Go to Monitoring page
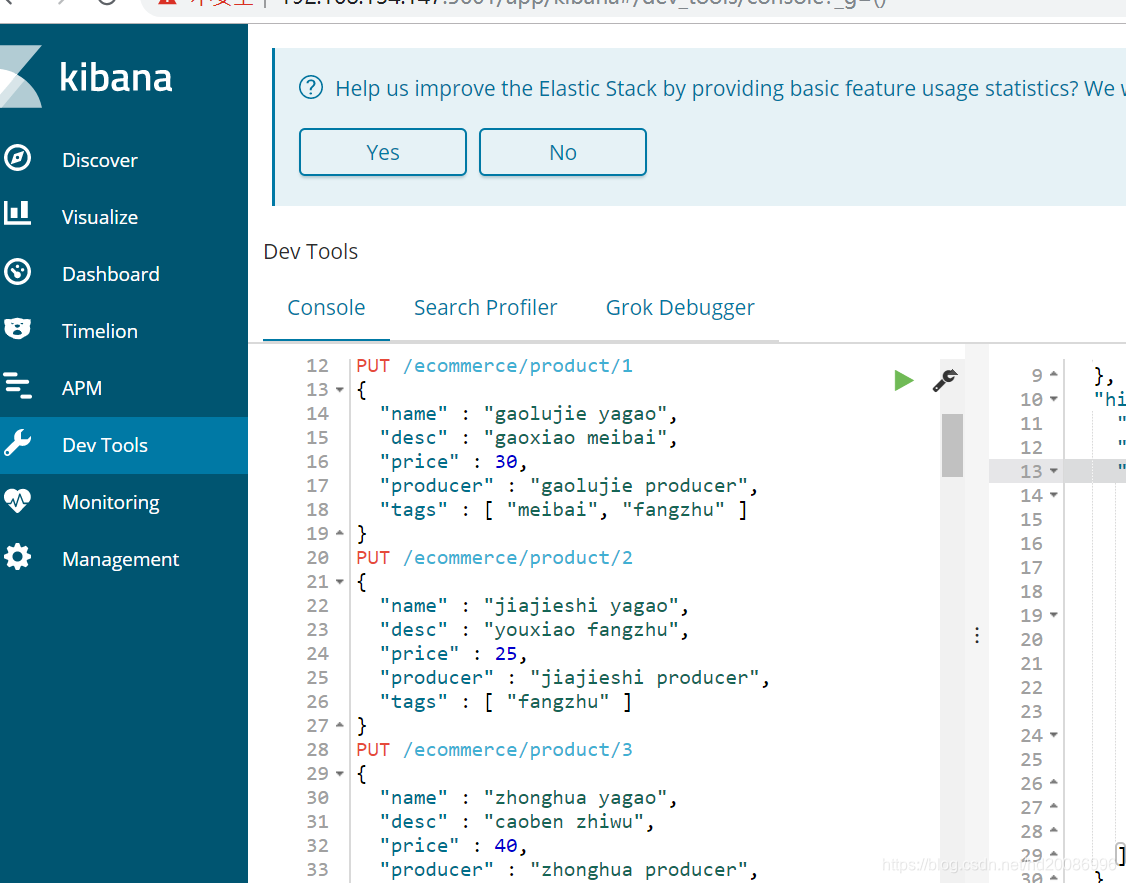The image size is (1126, 883). [111, 502]
